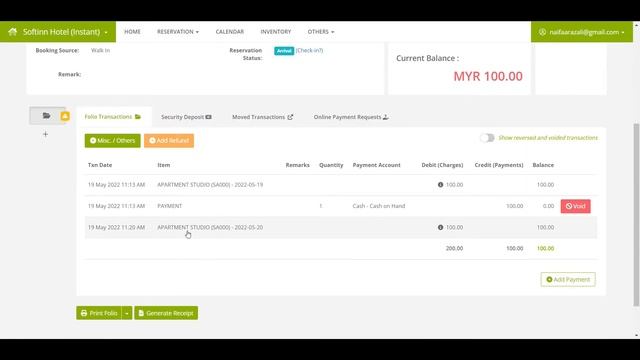Add a new folio with plus icon
This screenshot has width=640, height=360.
tap(45, 134)
